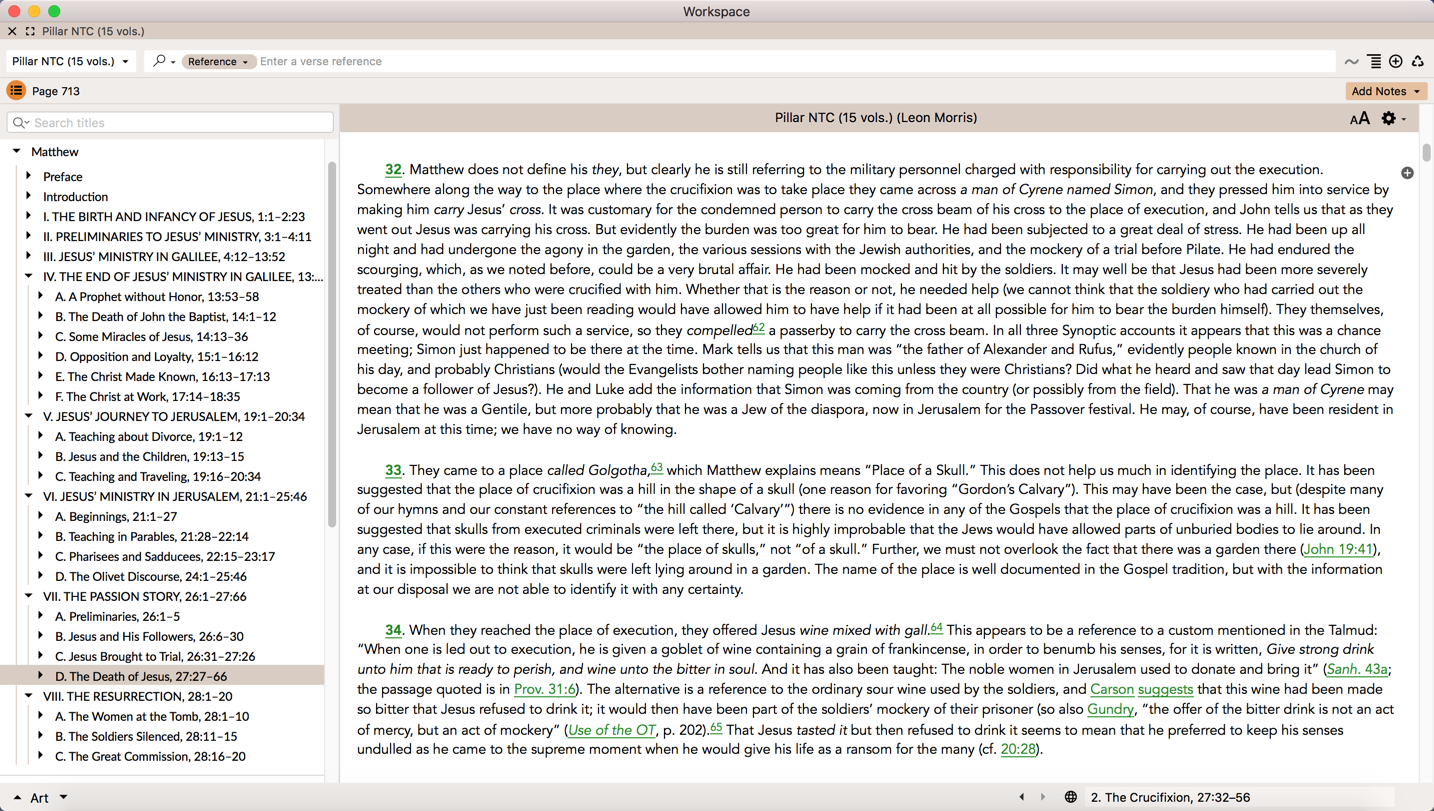This screenshot has width=1434, height=811.
Task: Open the Gundry hyperlink
Action: (x=1110, y=709)
